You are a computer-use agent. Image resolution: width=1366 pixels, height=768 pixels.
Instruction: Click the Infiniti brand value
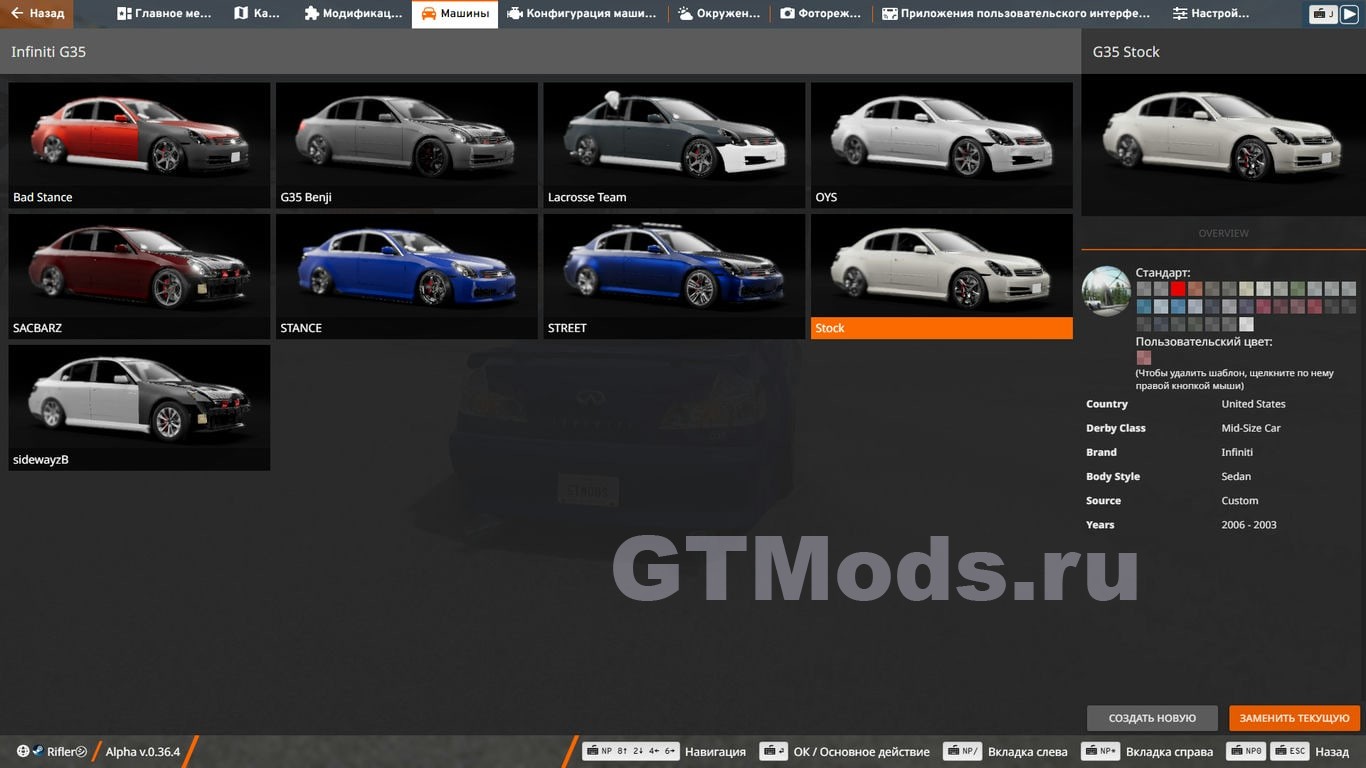coord(1237,452)
